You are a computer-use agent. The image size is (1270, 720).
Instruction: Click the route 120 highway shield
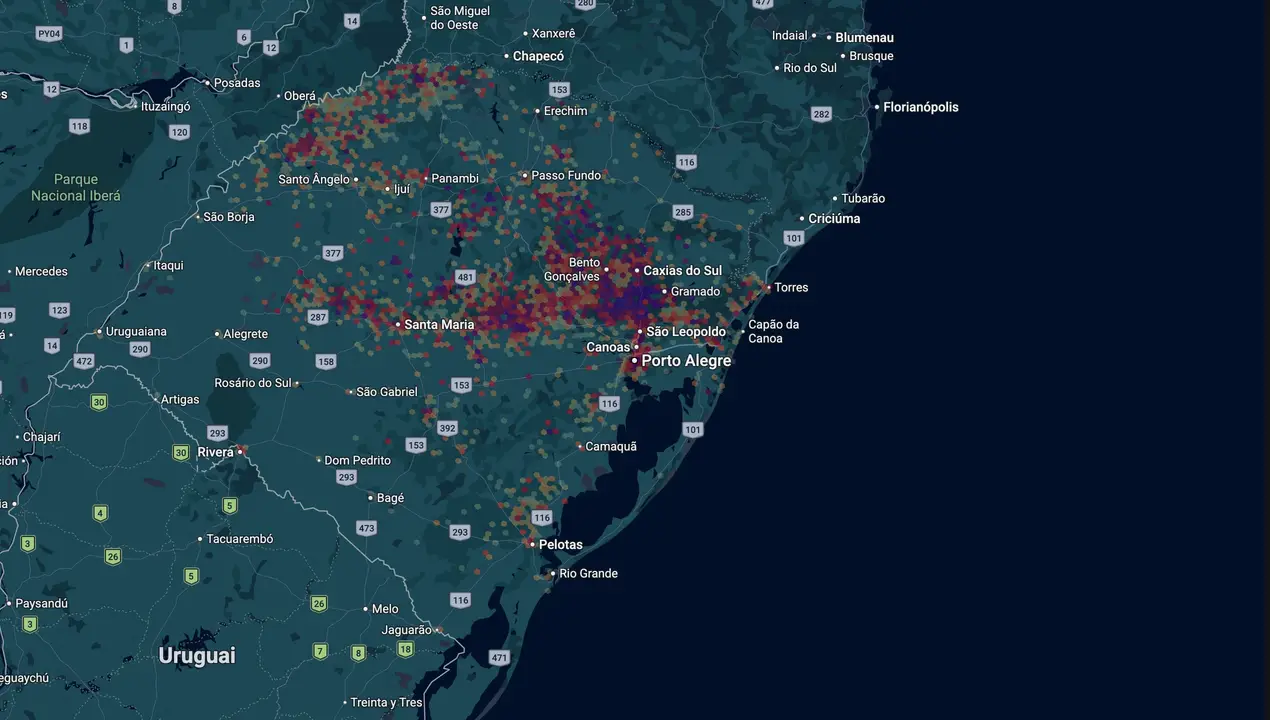click(179, 132)
